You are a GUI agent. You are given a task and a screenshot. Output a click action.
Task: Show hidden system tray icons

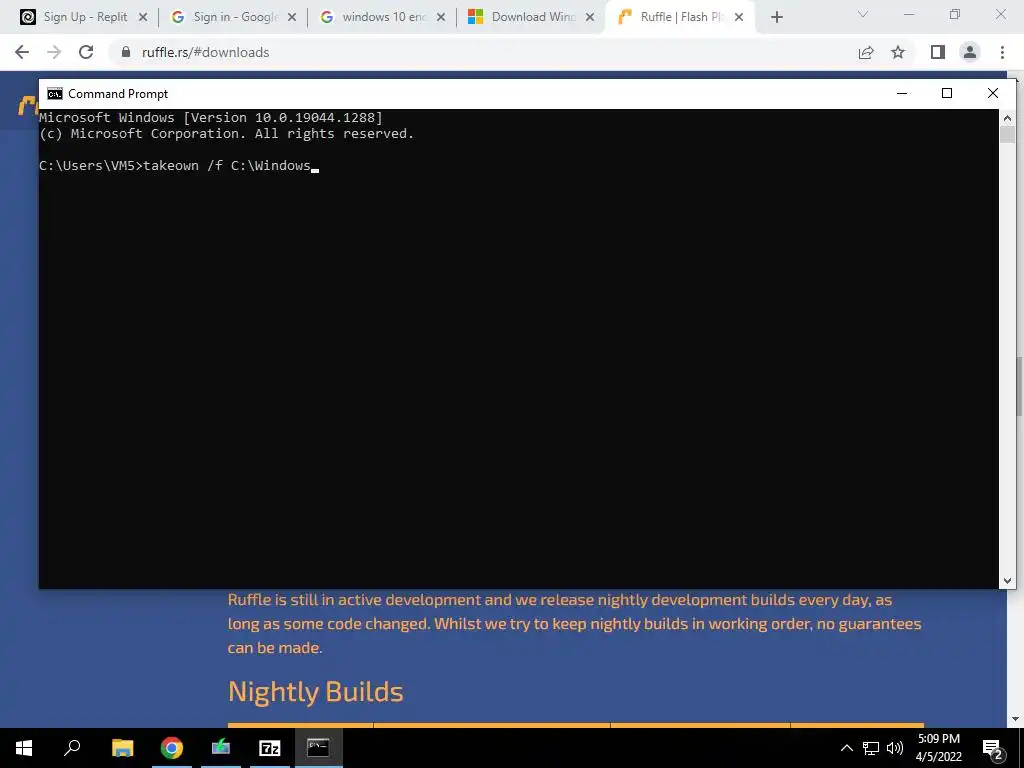pyautogui.click(x=846, y=748)
